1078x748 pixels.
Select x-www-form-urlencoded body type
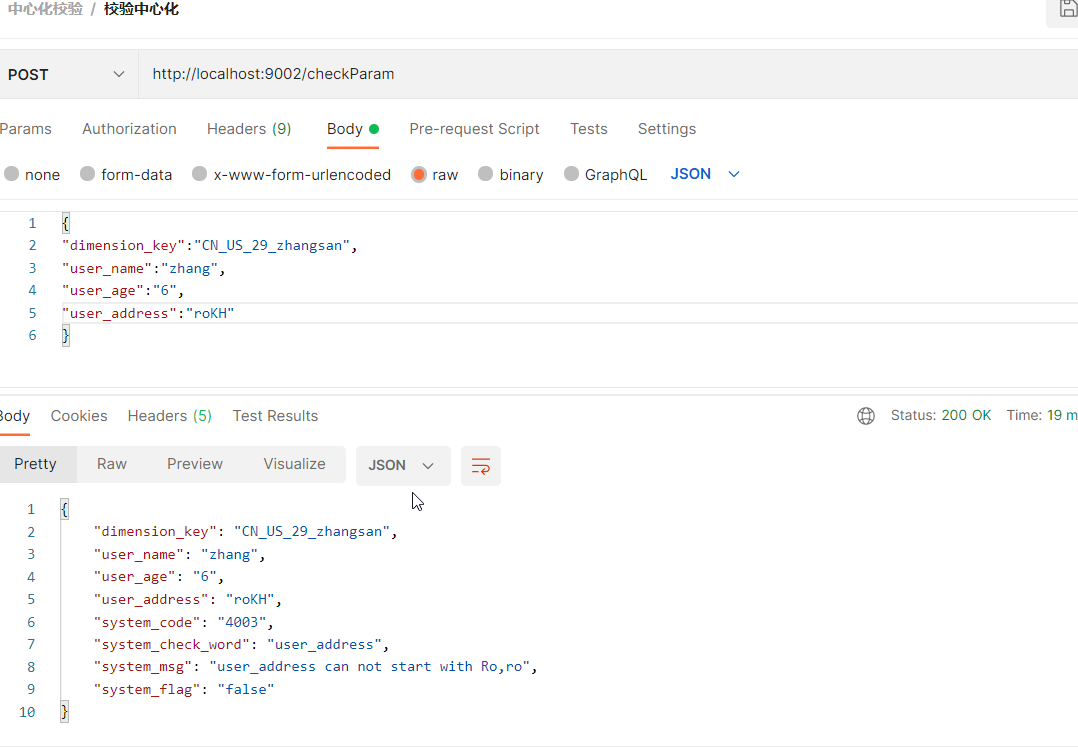pos(199,174)
